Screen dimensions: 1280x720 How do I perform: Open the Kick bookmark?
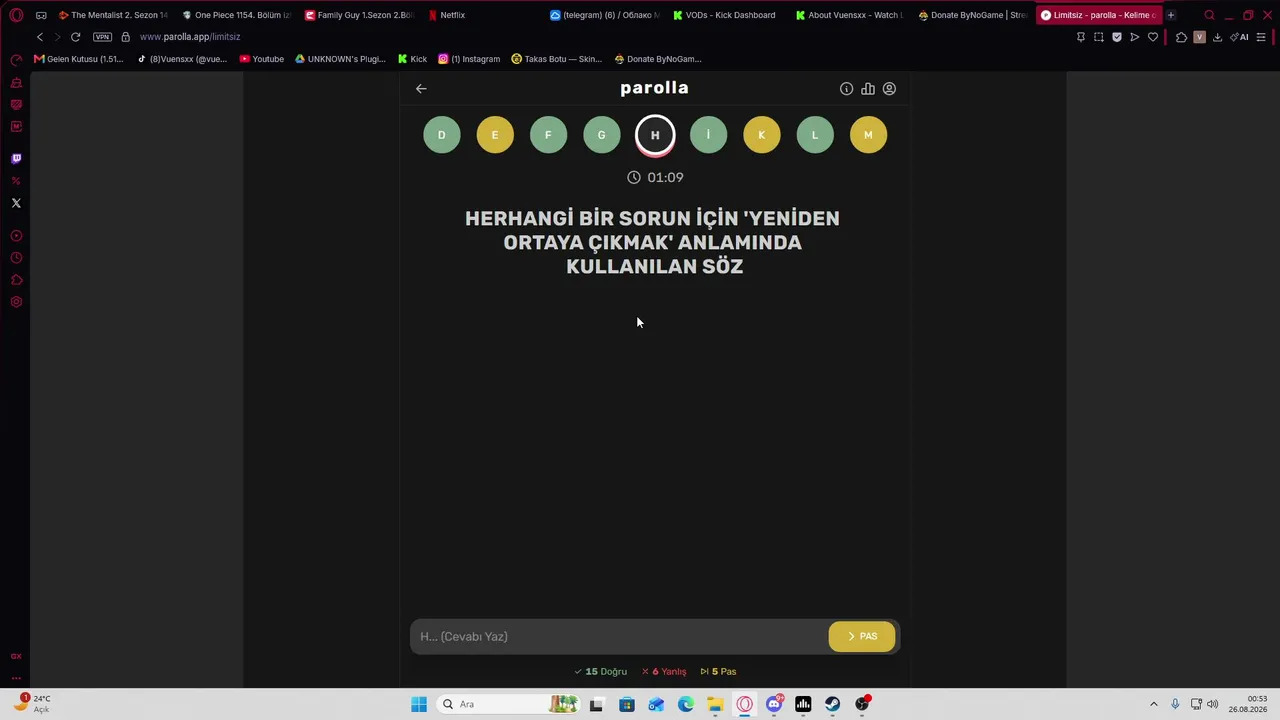tap(412, 59)
